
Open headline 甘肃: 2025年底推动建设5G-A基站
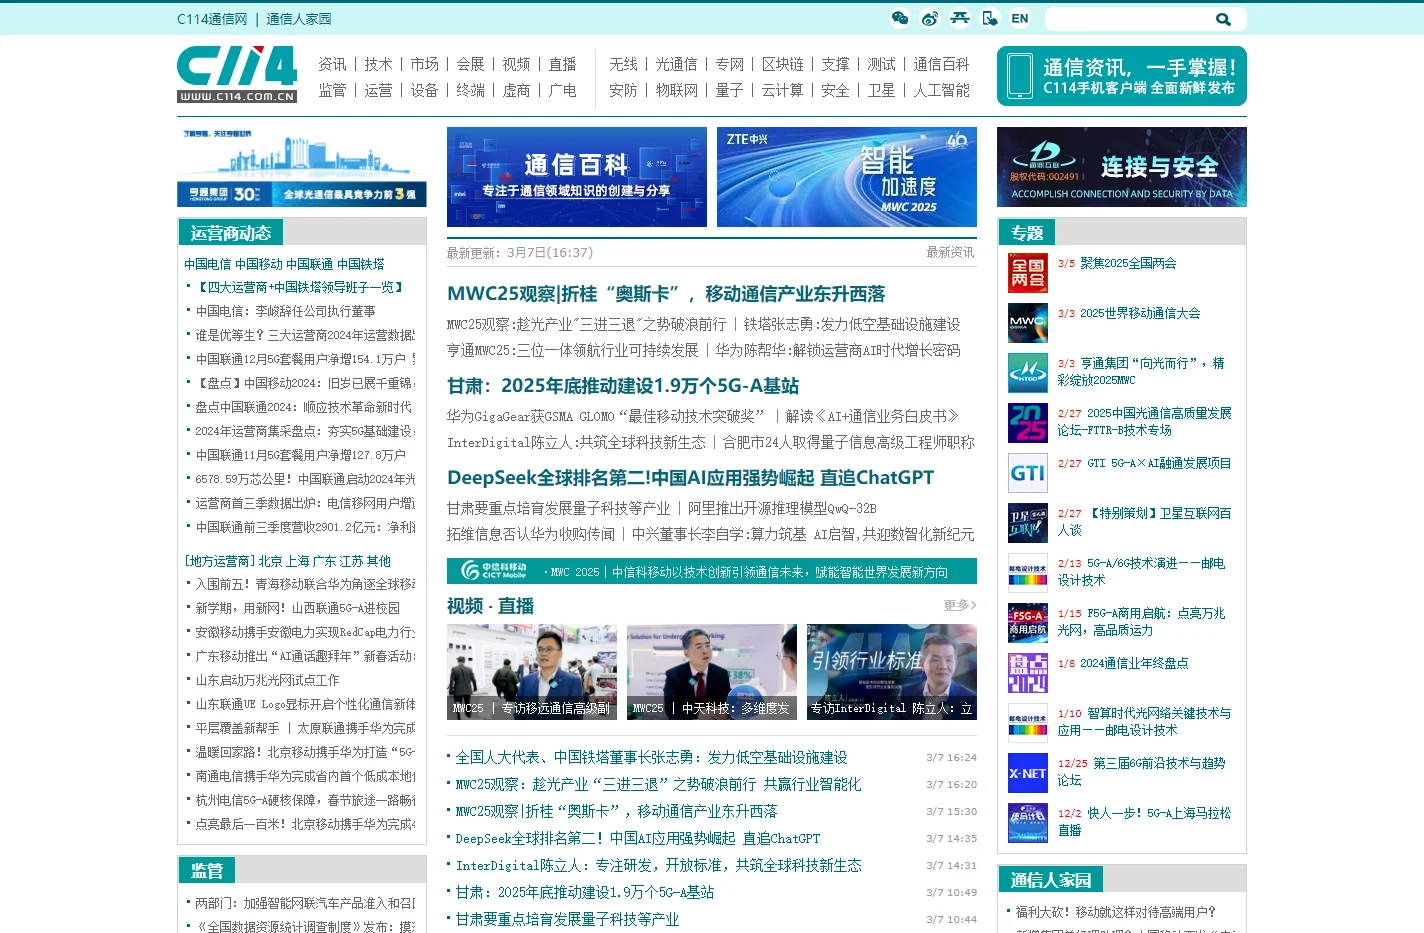(623, 386)
